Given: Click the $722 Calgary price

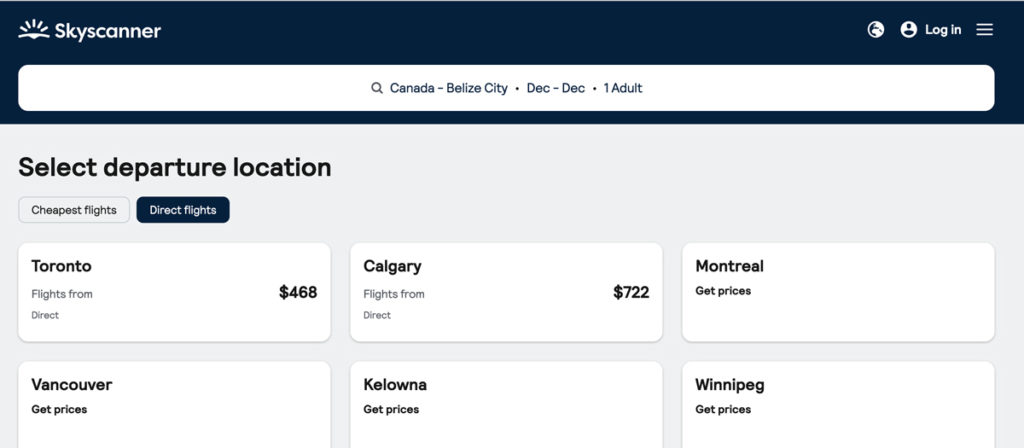Looking at the screenshot, I should pos(631,292).
